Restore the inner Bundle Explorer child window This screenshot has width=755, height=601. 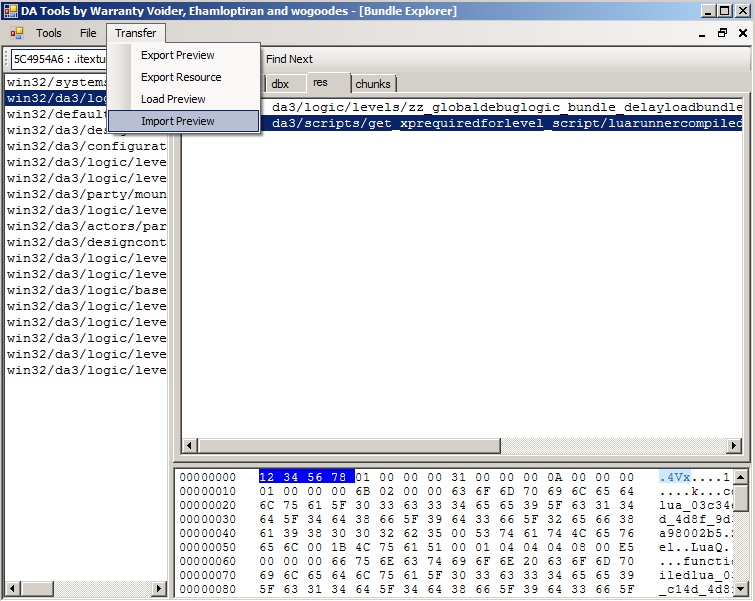pos(722,33)
